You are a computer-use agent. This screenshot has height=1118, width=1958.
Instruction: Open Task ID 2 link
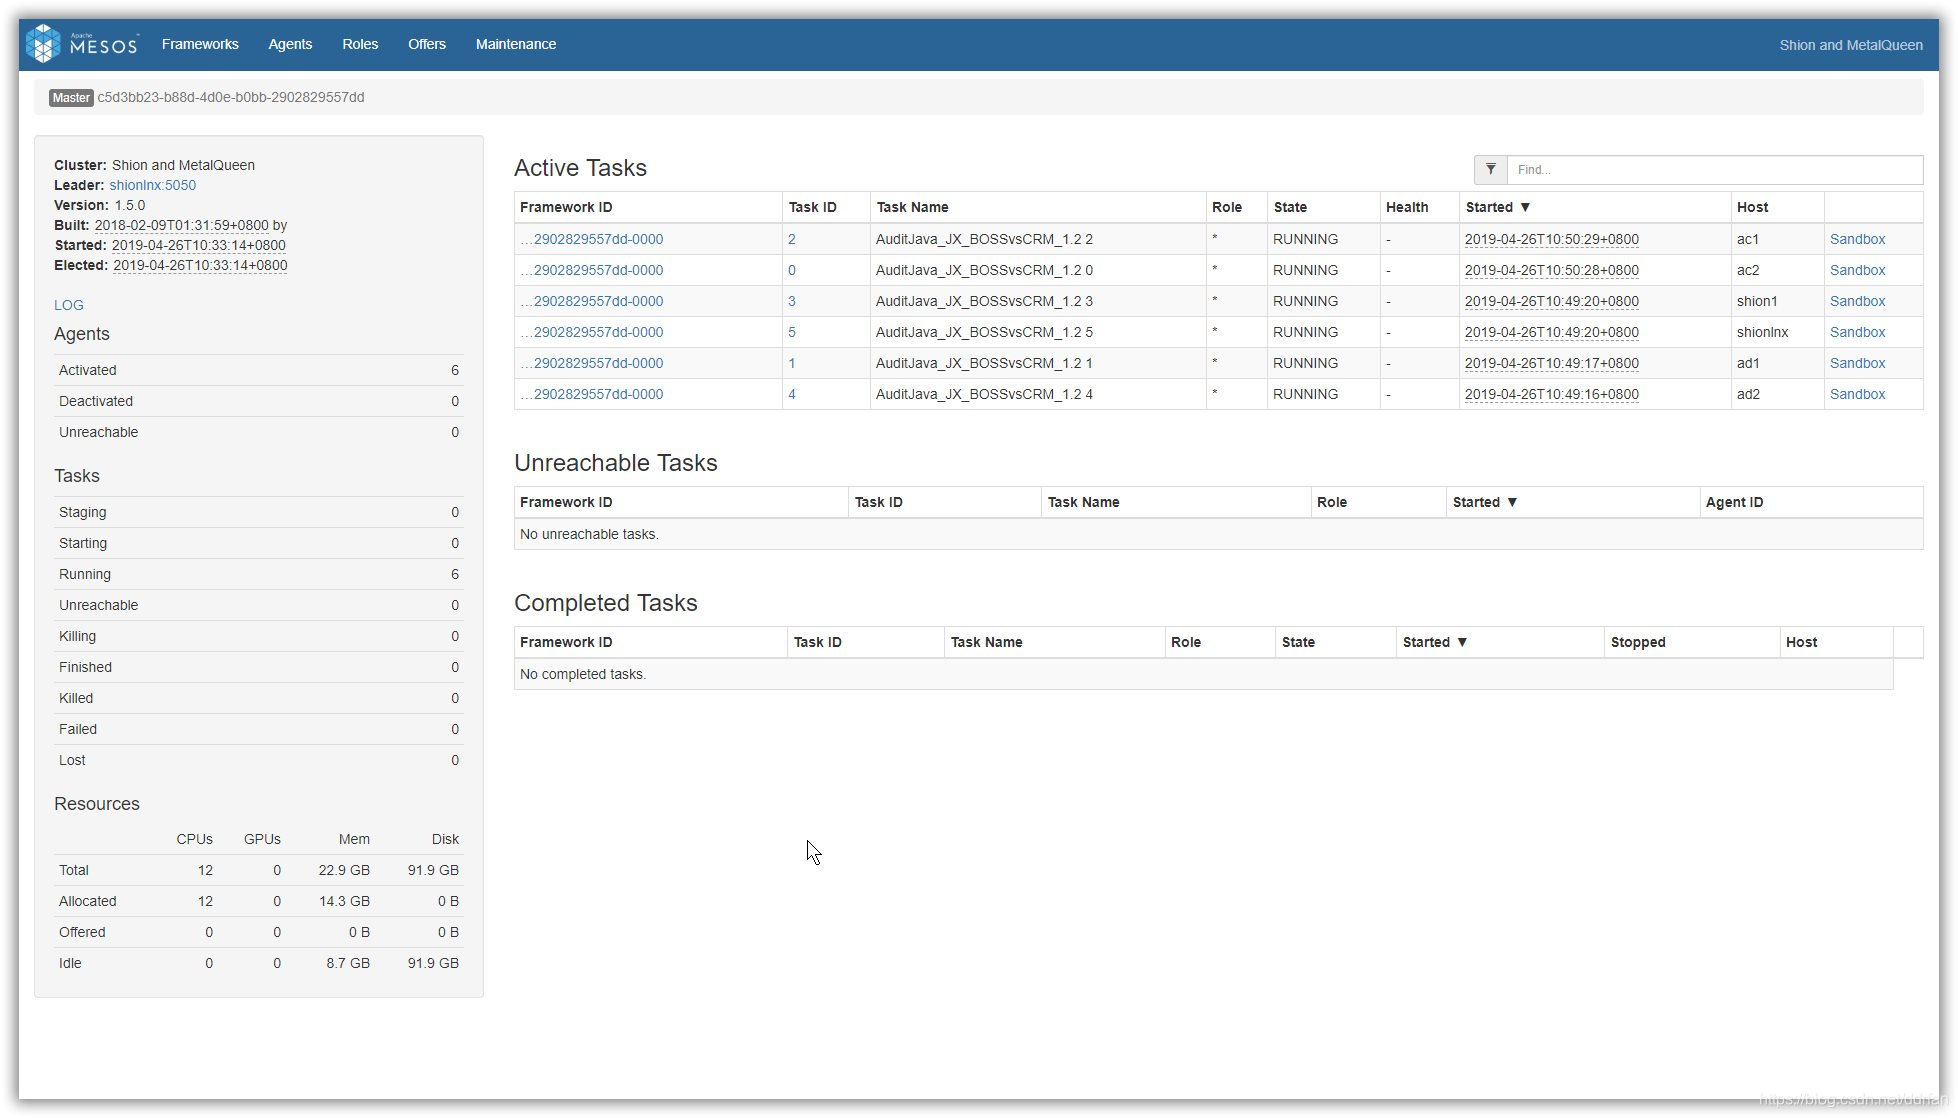[x=792, y=239]
